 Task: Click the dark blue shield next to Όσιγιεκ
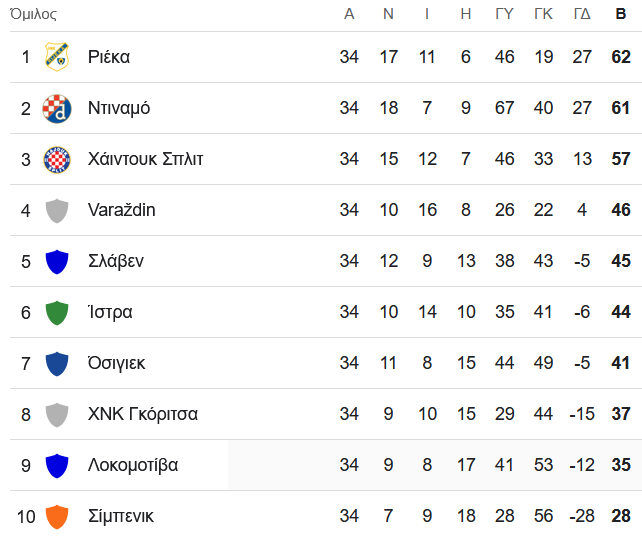pyautogui.click(x=57, y=363)
